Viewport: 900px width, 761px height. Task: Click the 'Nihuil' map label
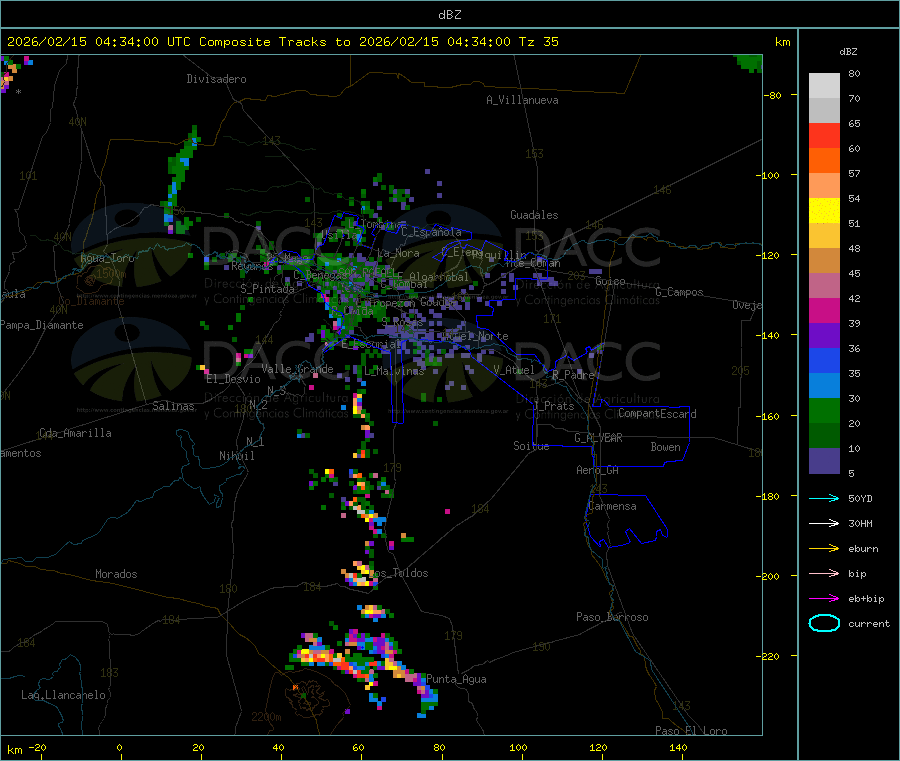236,456
